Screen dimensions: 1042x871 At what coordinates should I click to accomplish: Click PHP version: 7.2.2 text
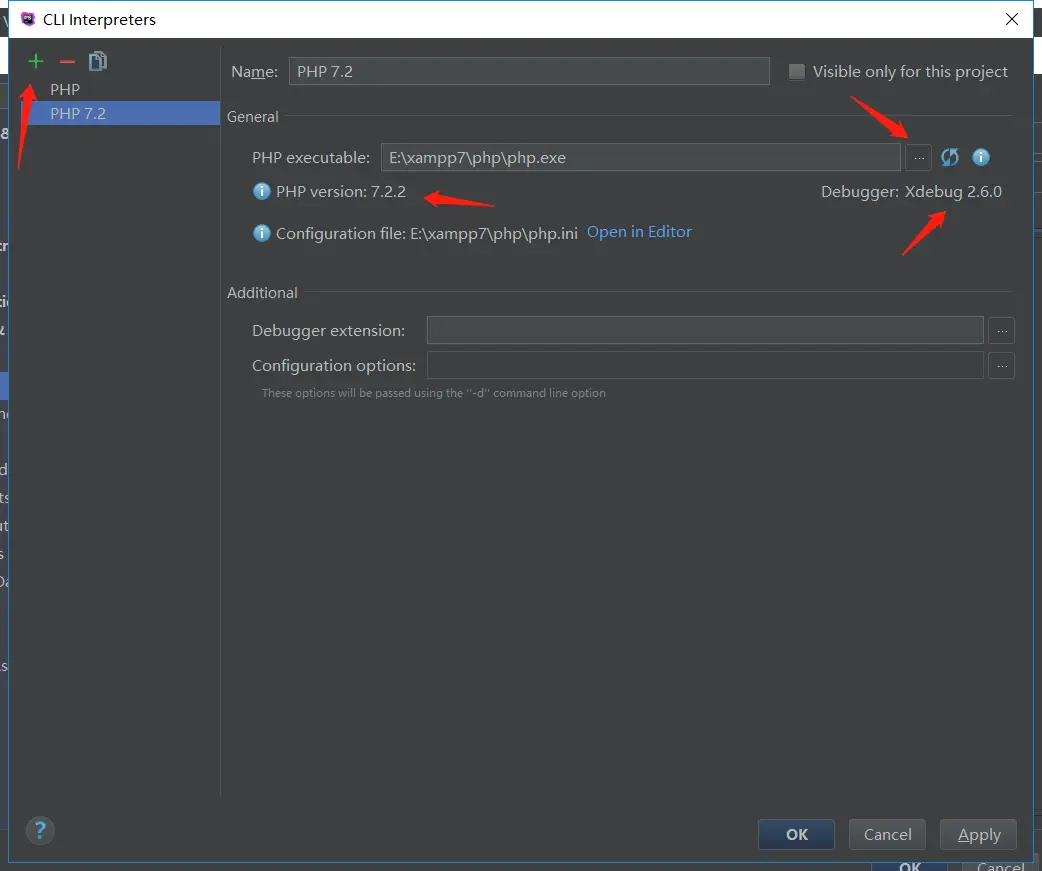(340, 191)
